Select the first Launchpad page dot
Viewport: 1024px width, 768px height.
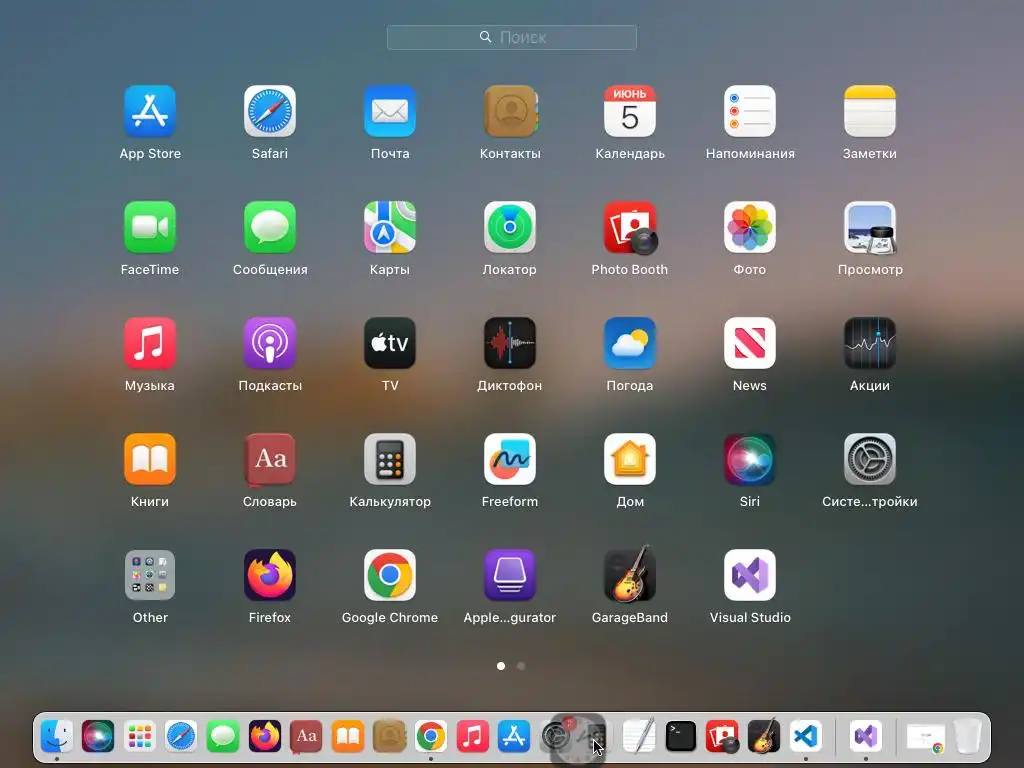coord(501,666)
